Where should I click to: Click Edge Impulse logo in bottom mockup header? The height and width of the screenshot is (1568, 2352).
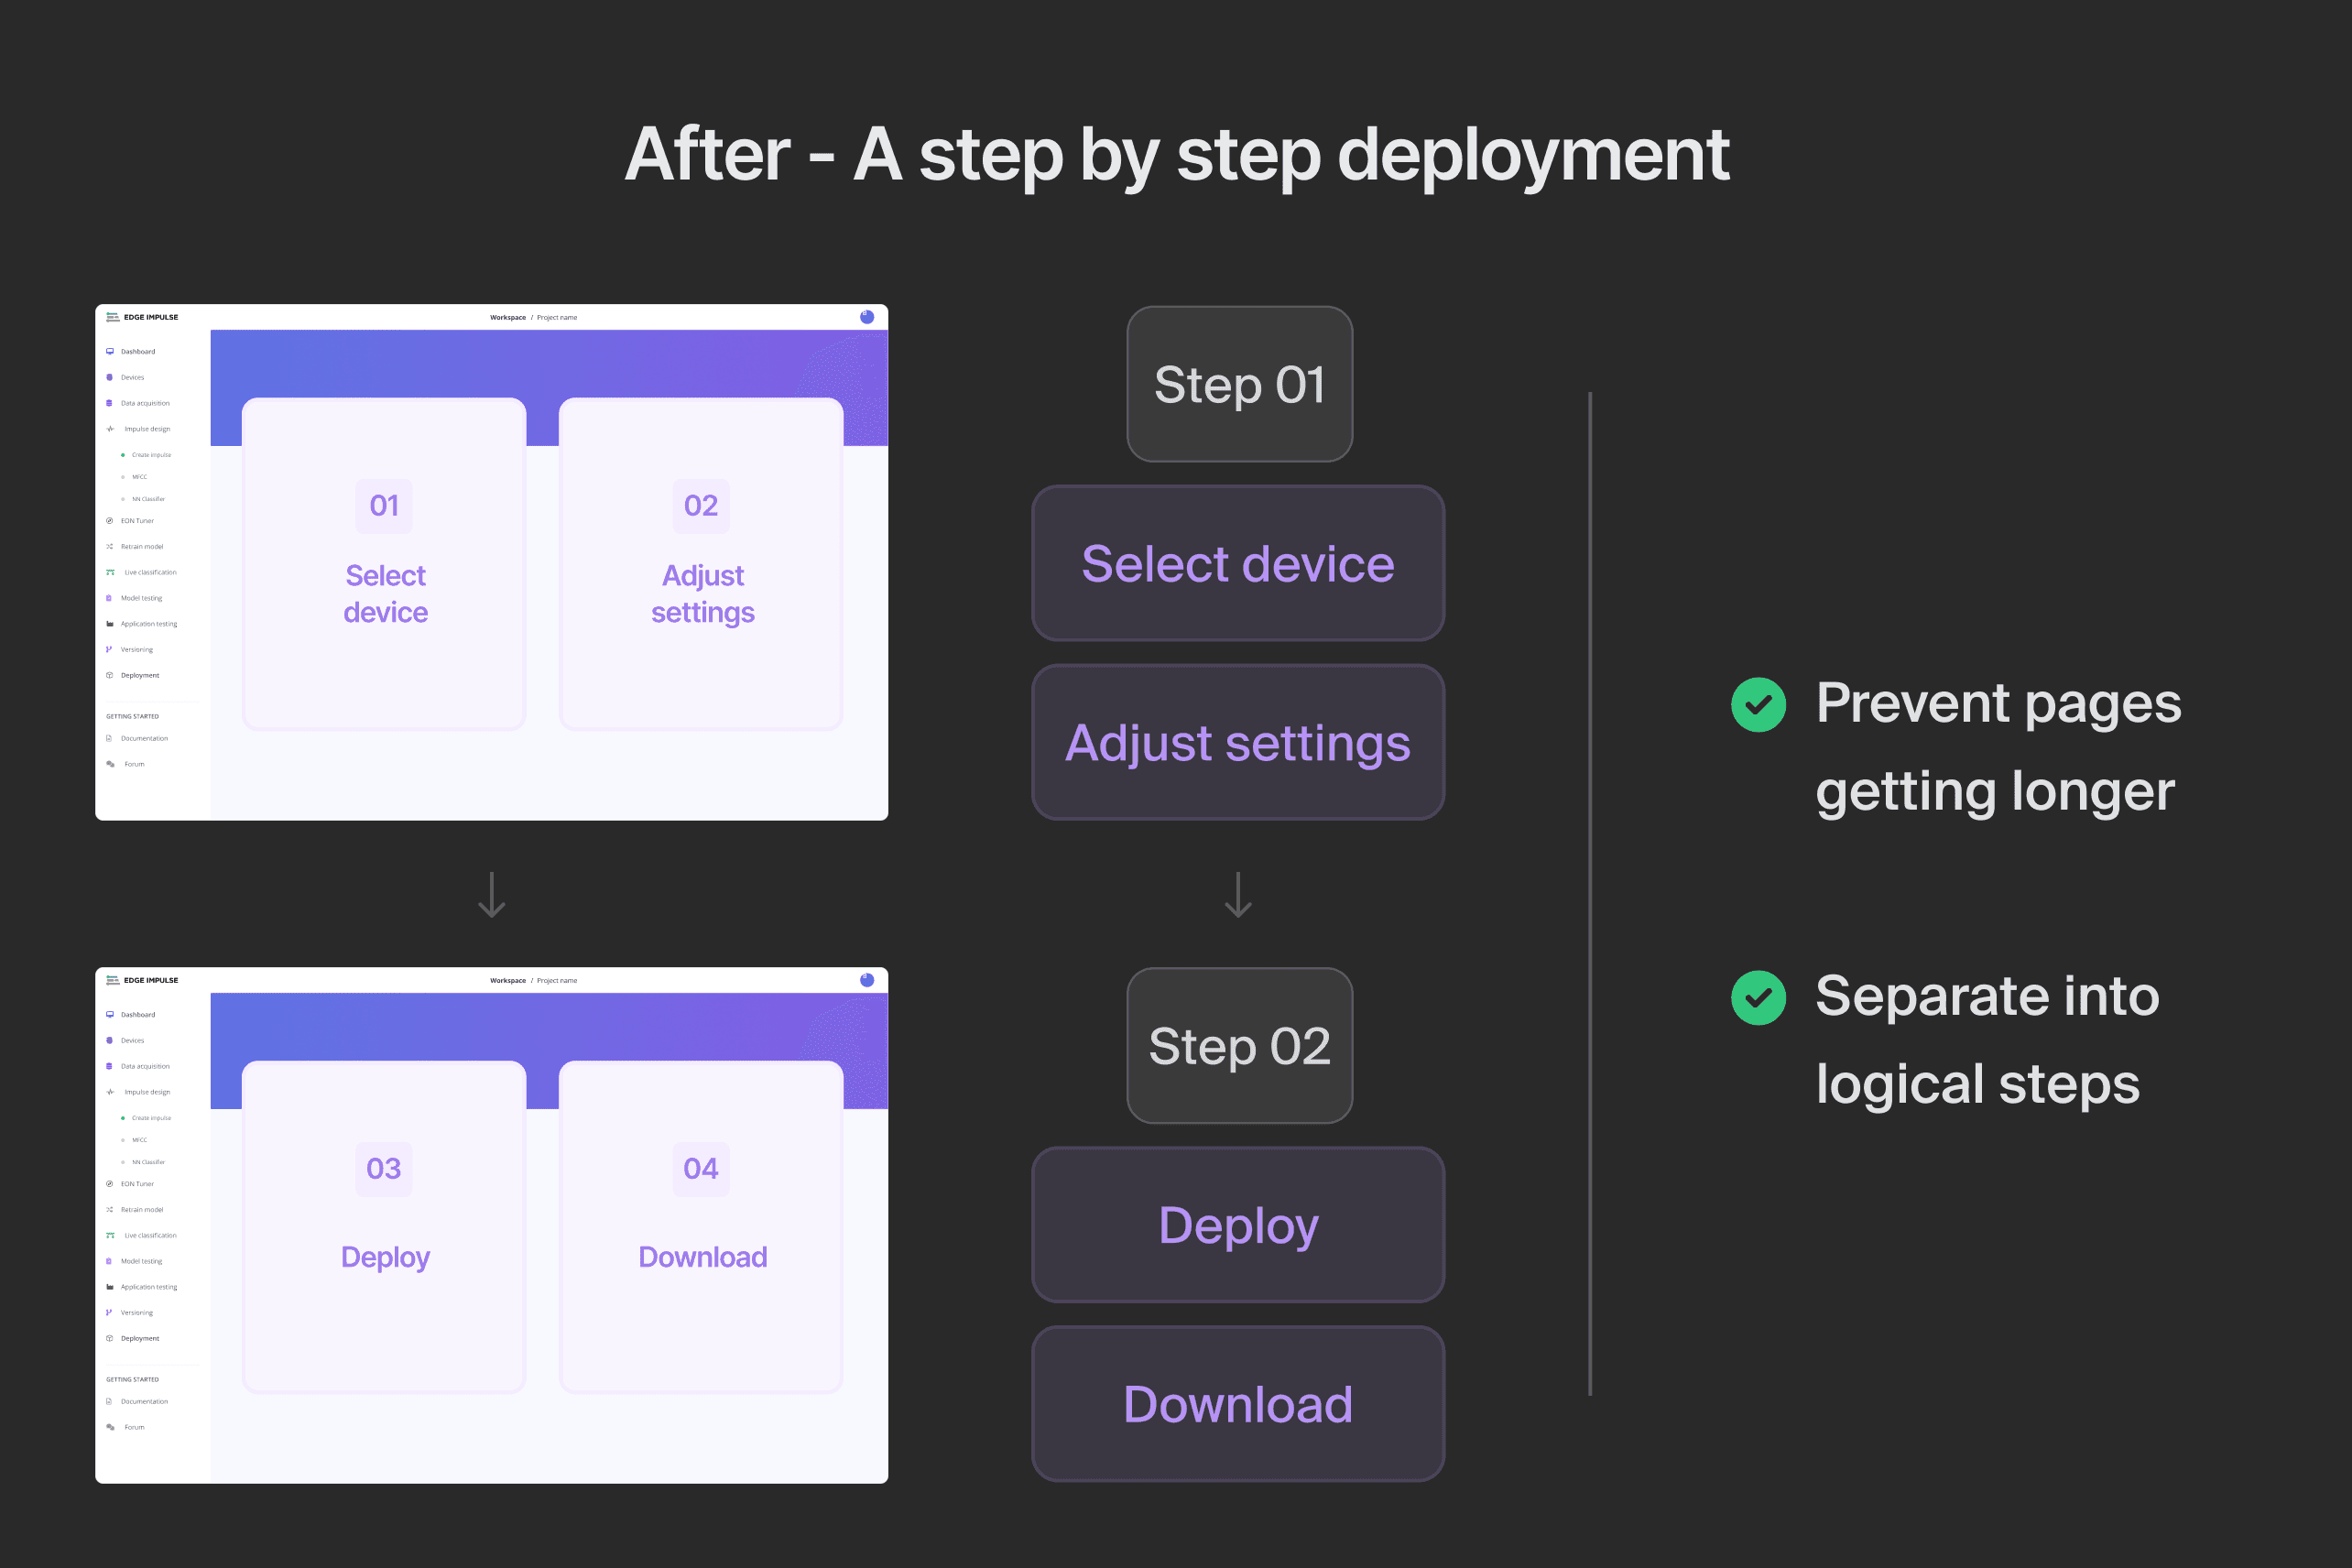[x=114, y=980]
